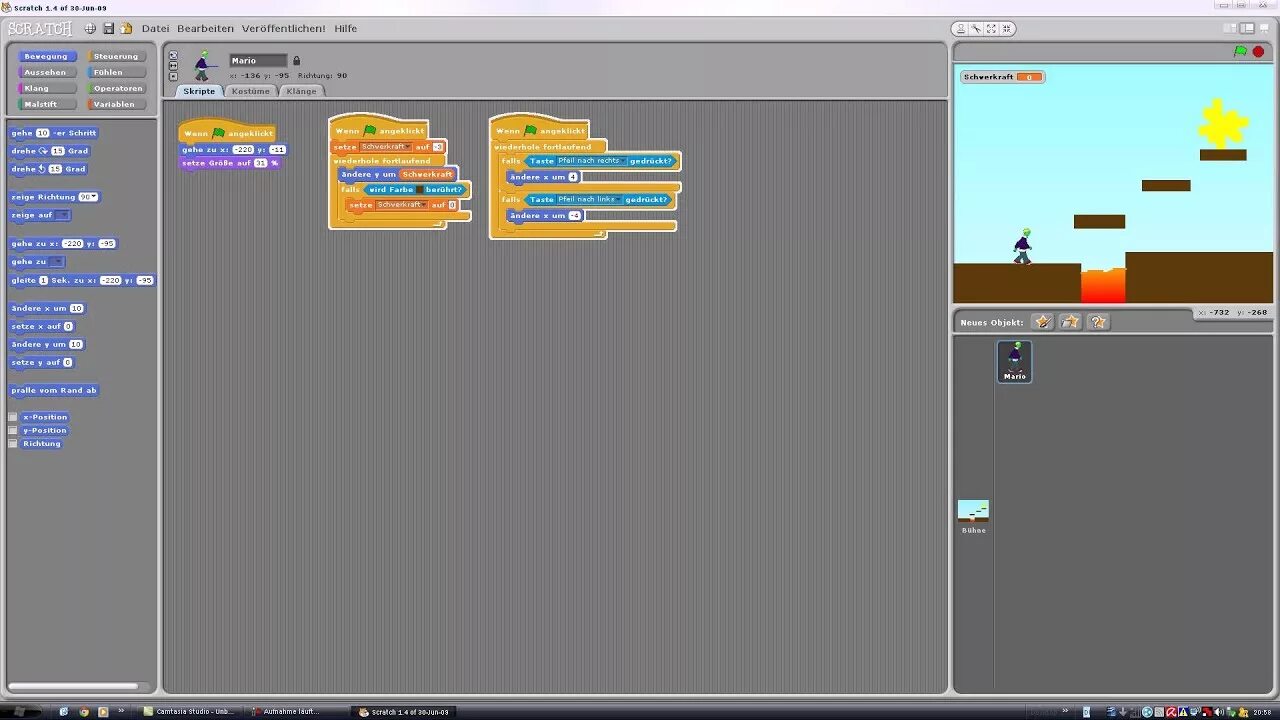Image resolution: width=1280 pixels, height=720 pixels.
Task: Select the Bewegung block category
Action: click(46, 56)
